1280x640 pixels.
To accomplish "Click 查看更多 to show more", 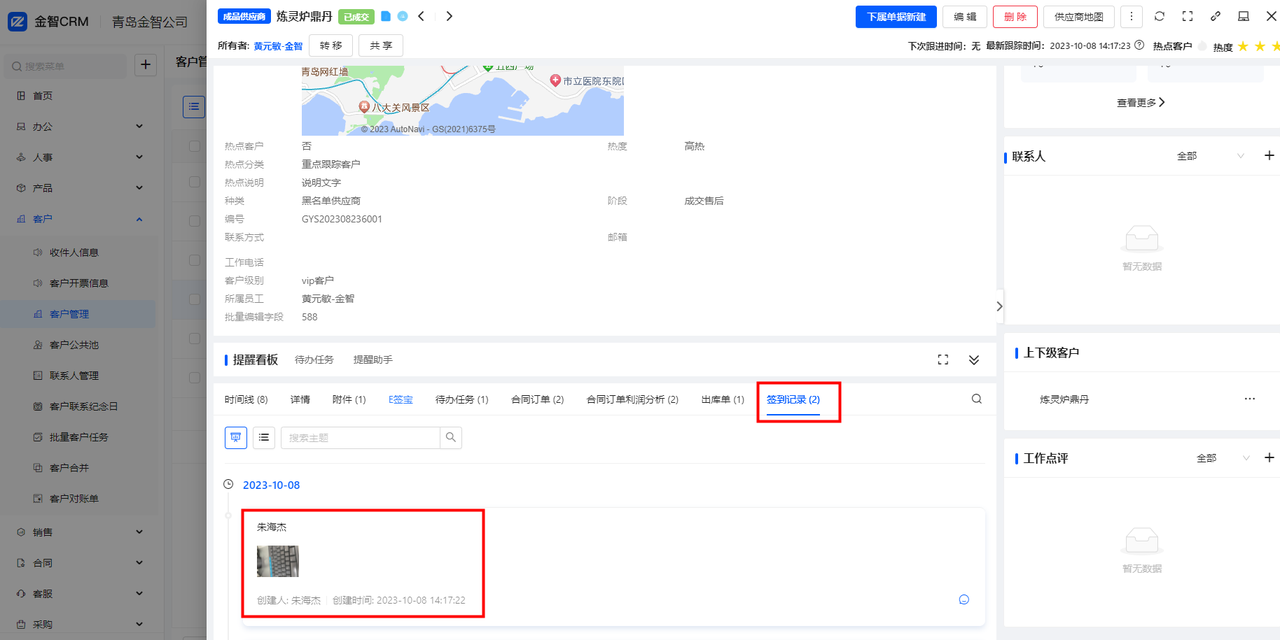I will (1141, 102).
